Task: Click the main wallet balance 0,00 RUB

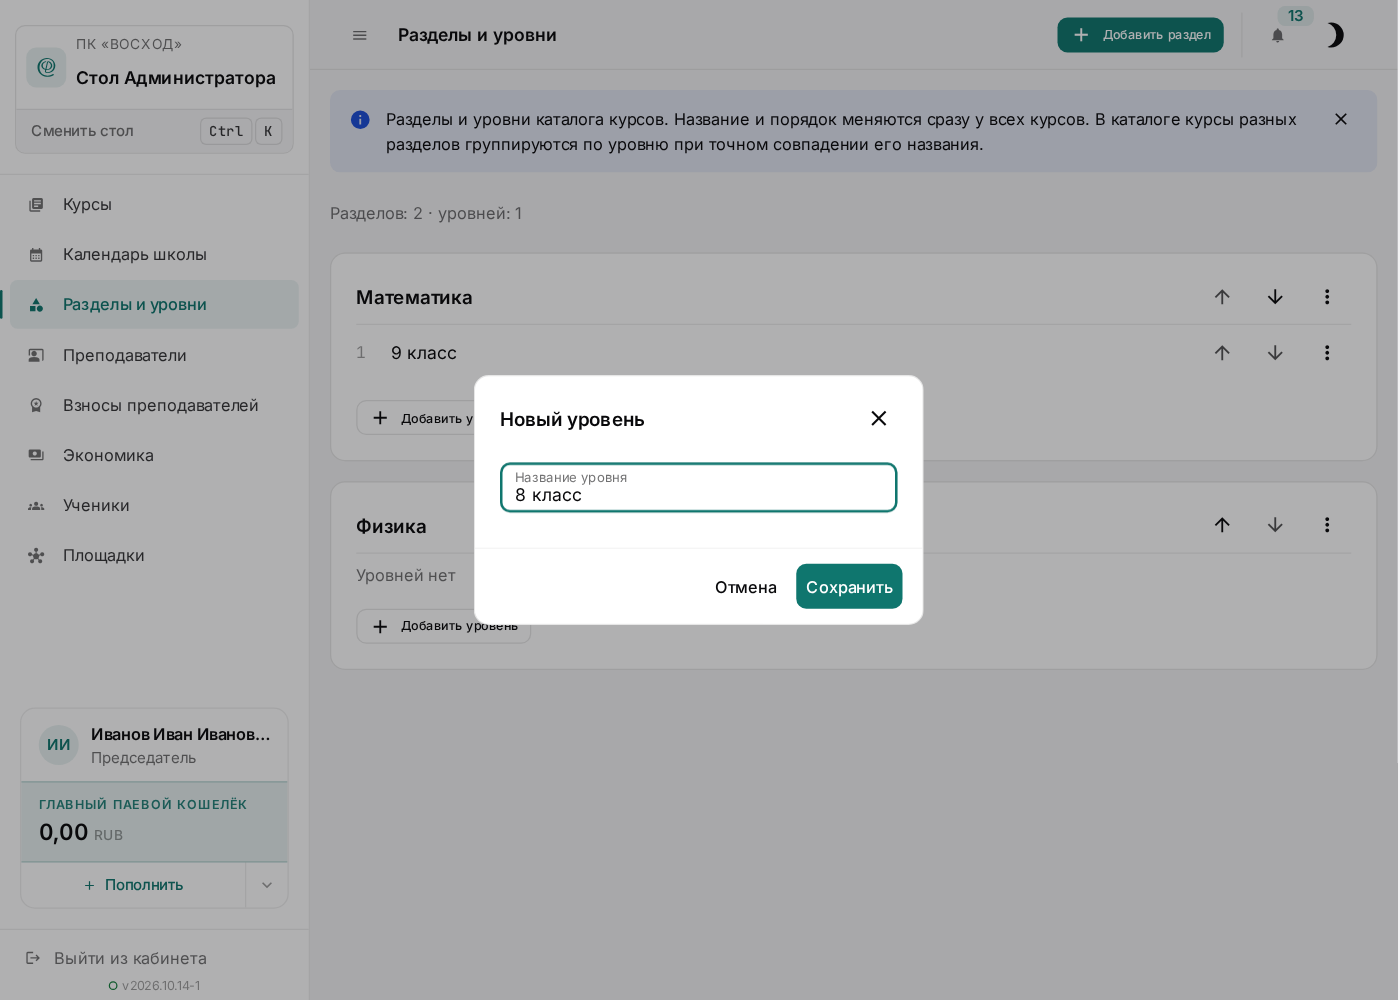Action: coord(81,832)
